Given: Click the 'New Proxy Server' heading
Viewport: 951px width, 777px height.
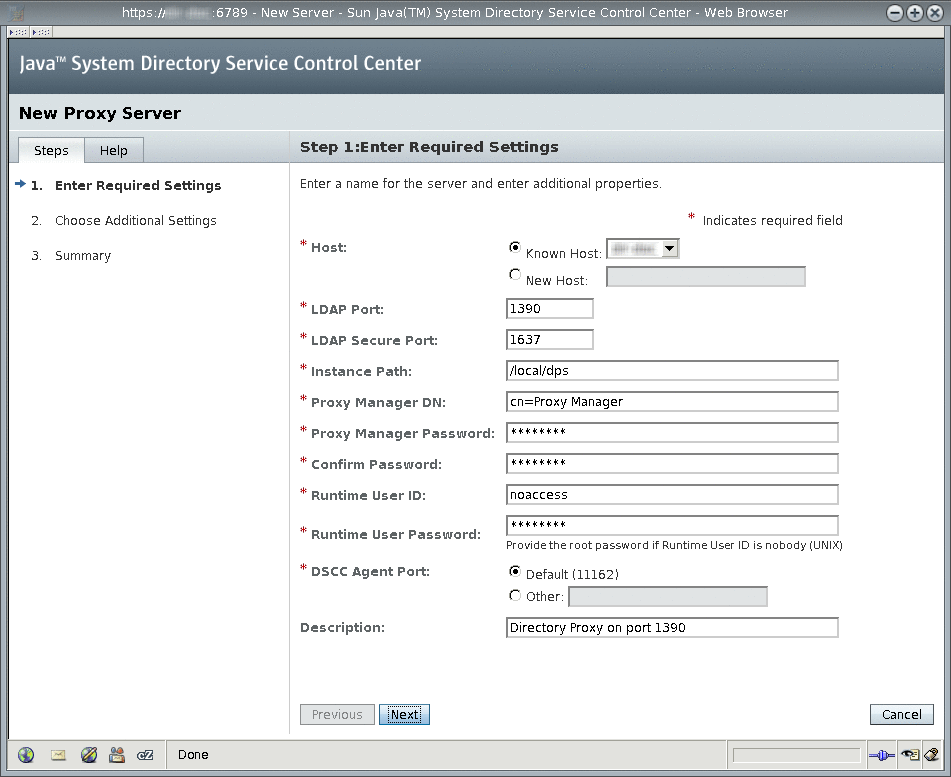Looking at the screenshot, I should tap(100, 113).
